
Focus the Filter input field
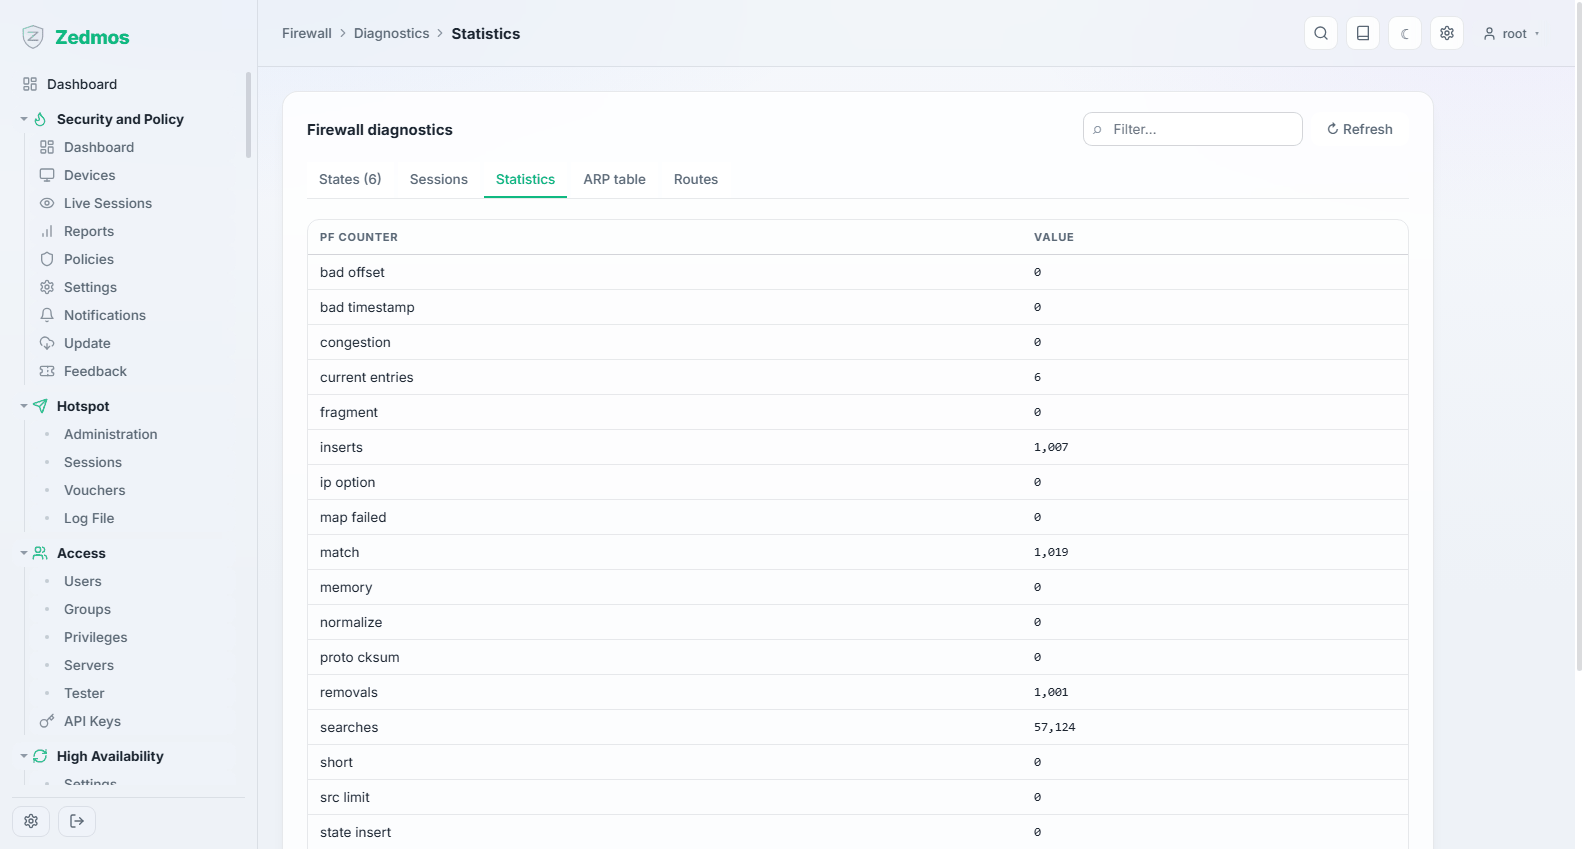tap(1193, 129)
